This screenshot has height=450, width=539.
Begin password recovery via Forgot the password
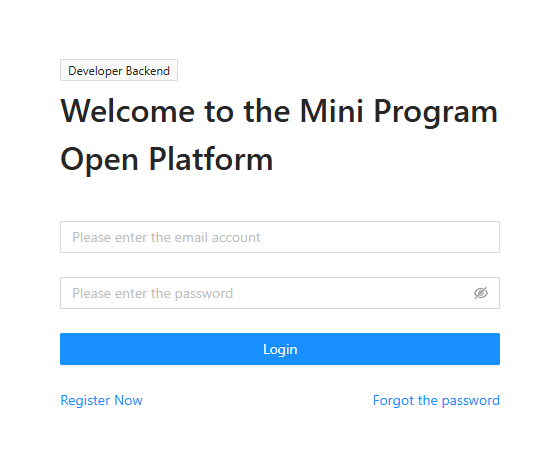coord(436,400)
